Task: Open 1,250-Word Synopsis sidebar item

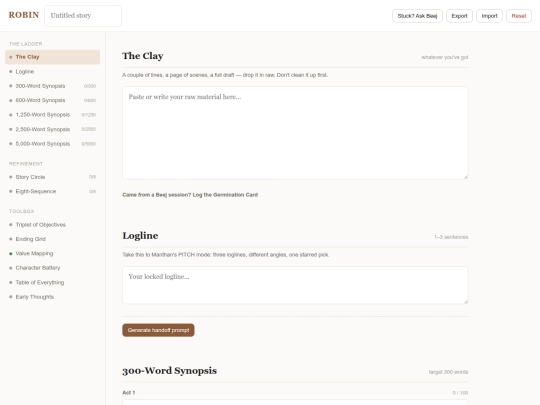Action: (52, 115)
